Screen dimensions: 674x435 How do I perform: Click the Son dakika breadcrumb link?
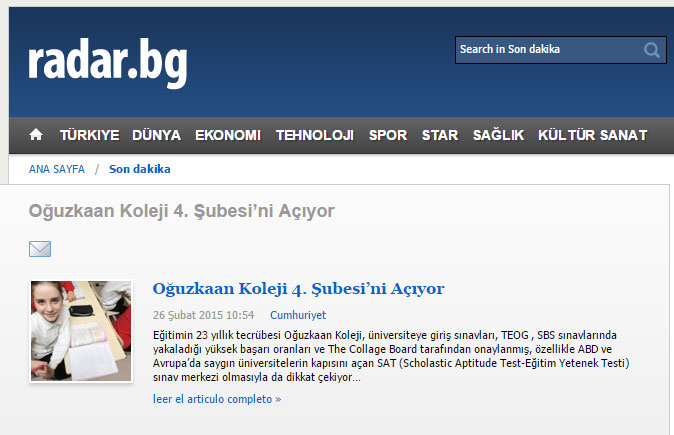(x=140, y=169)
